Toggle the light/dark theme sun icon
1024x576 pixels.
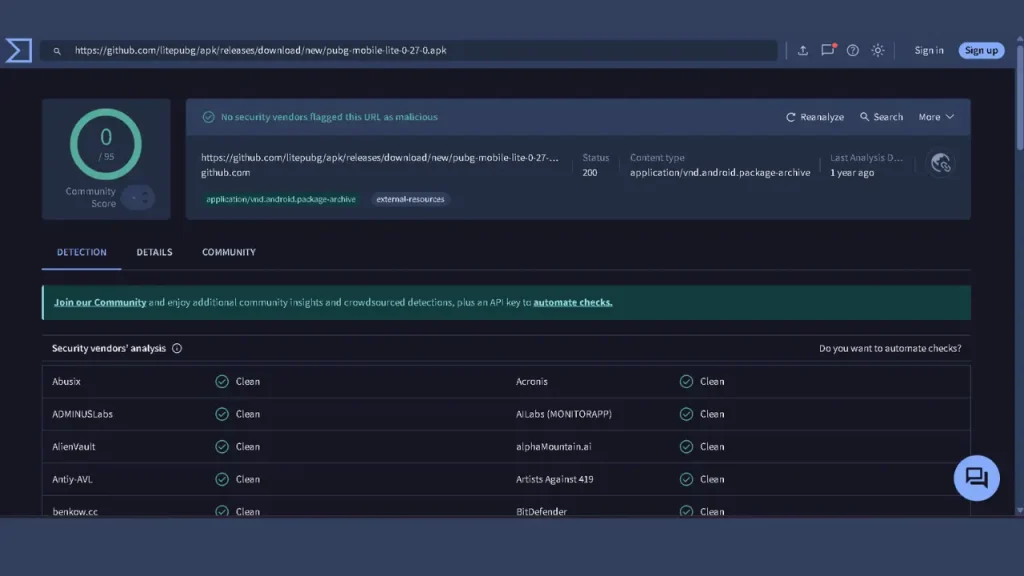pyautogui.click(x=878, y=50)
